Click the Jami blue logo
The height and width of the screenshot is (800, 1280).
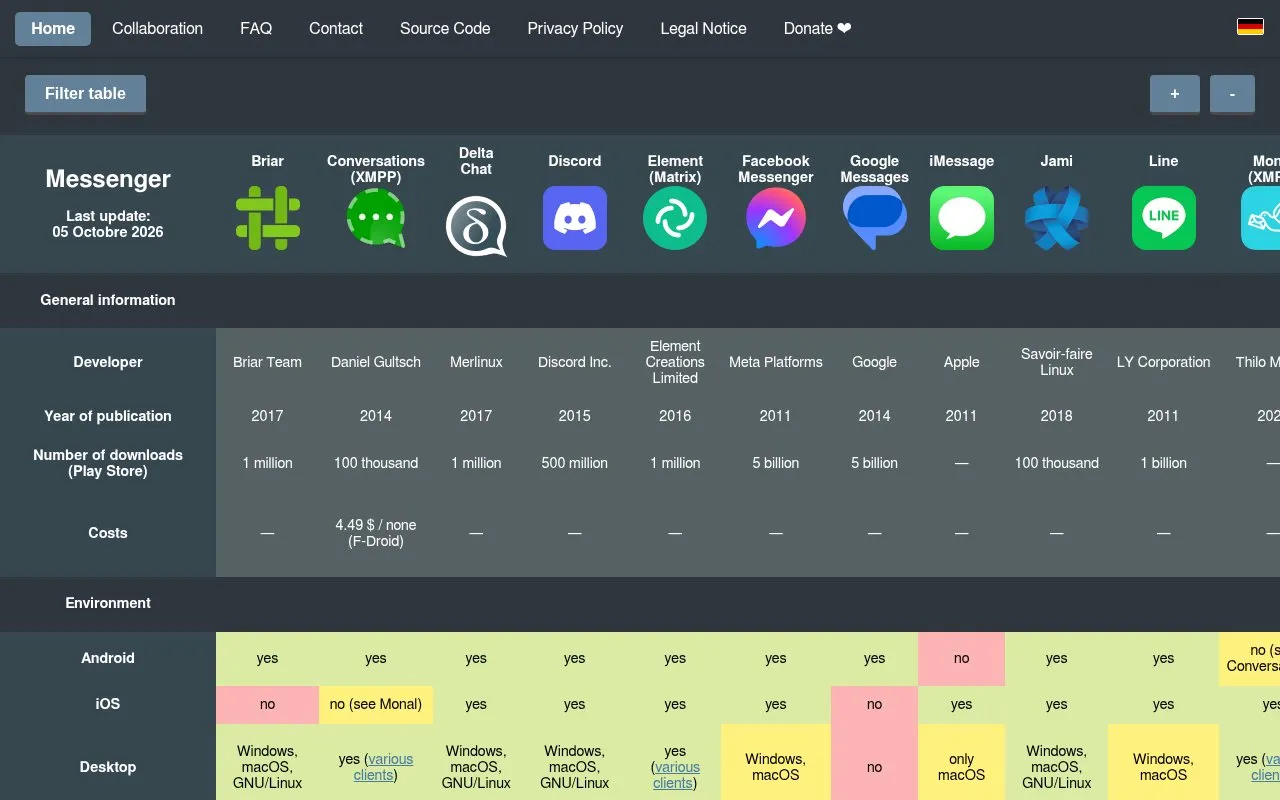(1057, 218)
